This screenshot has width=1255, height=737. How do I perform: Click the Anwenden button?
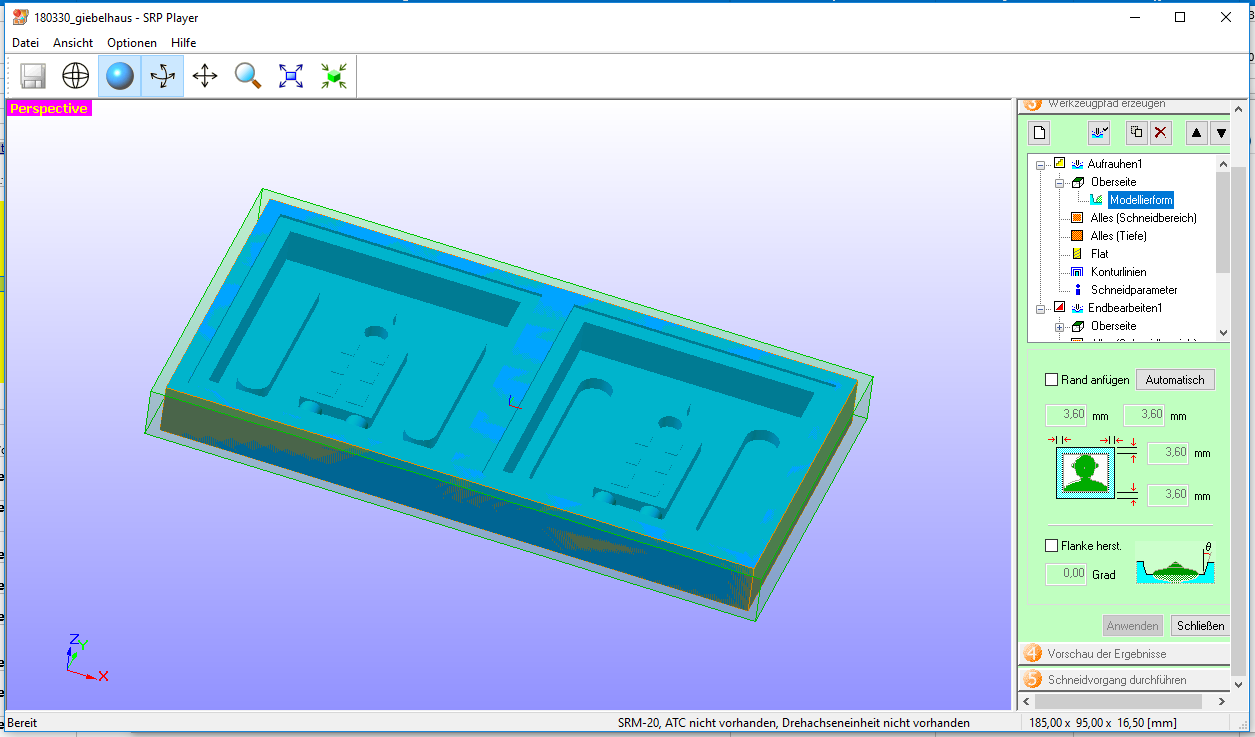(x=1133, y=626)
